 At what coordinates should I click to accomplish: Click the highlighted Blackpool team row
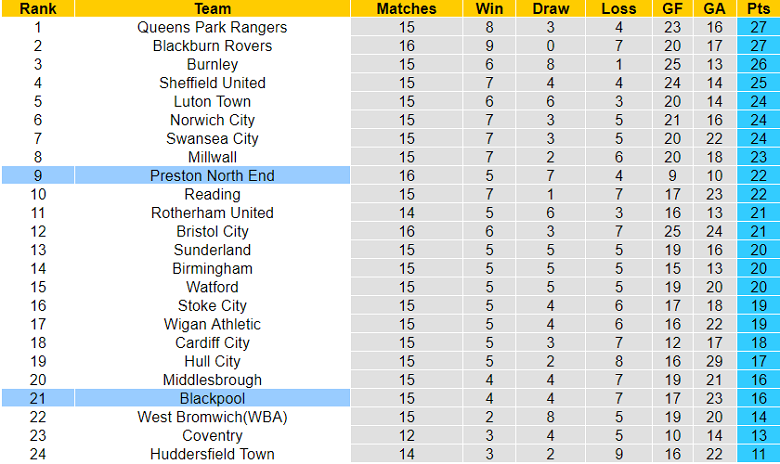pos(212,398)
